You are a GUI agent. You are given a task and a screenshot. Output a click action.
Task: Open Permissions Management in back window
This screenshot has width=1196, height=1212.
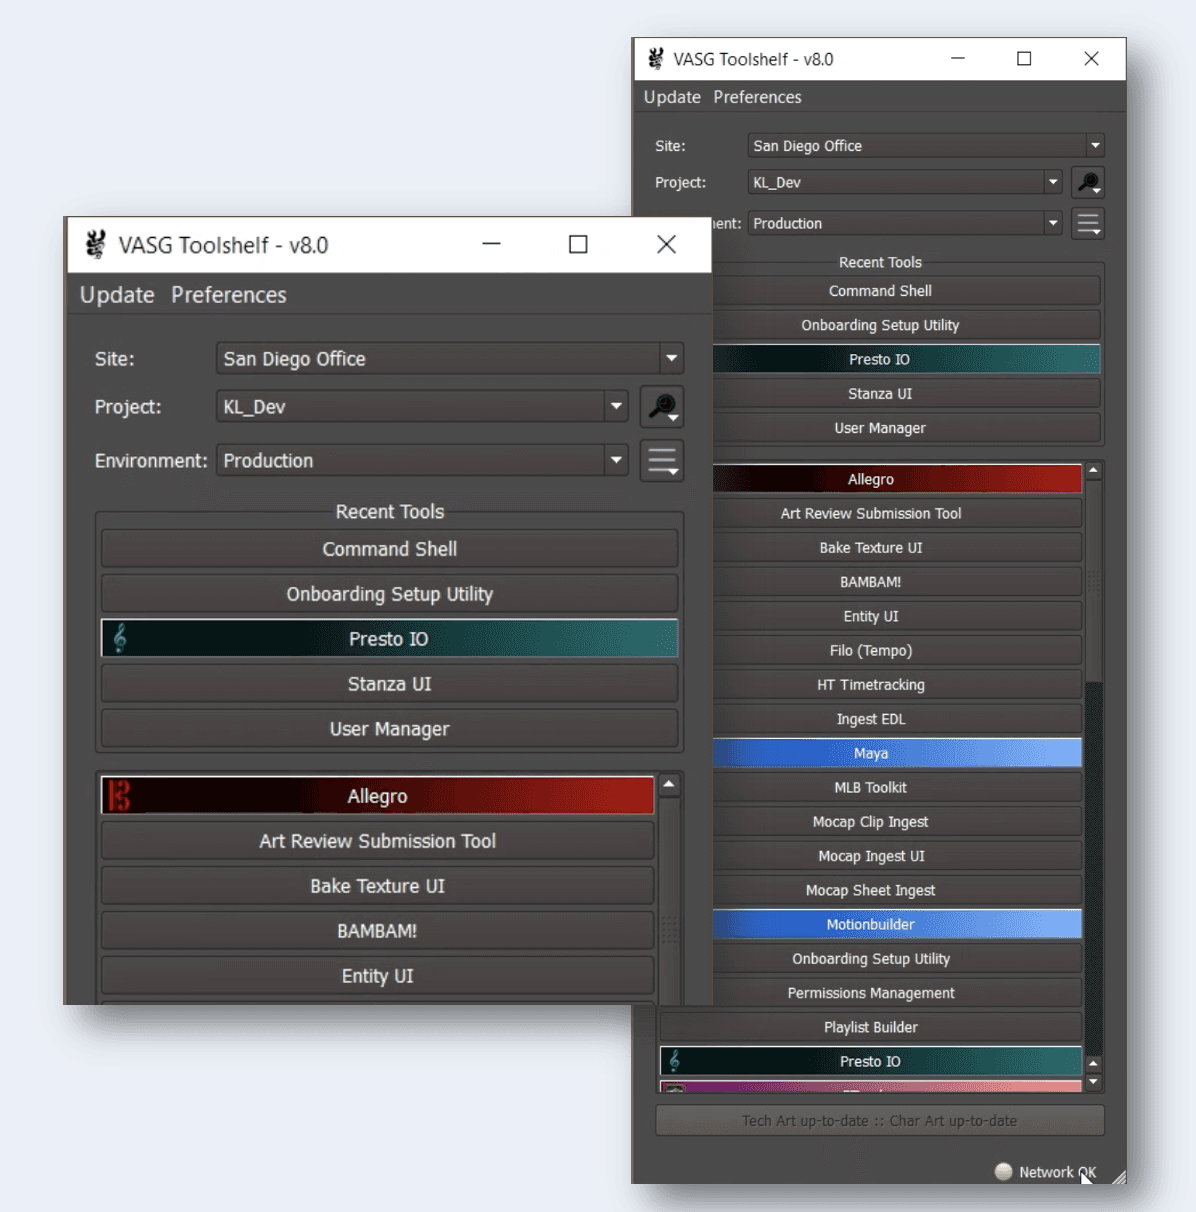[x=897, y=993]
